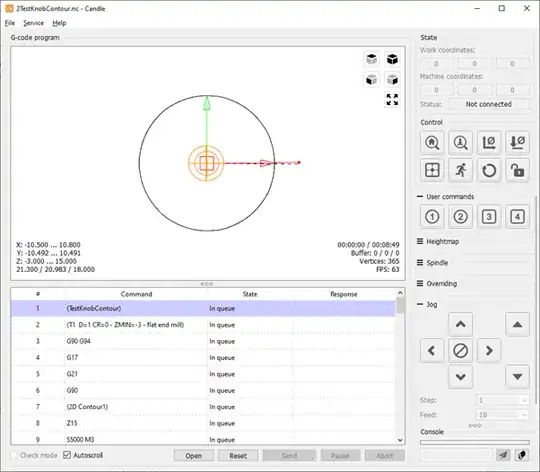Open the Send button dropdown arrow
The height and width of the screenshot is (472, 540).
point(313,457)
